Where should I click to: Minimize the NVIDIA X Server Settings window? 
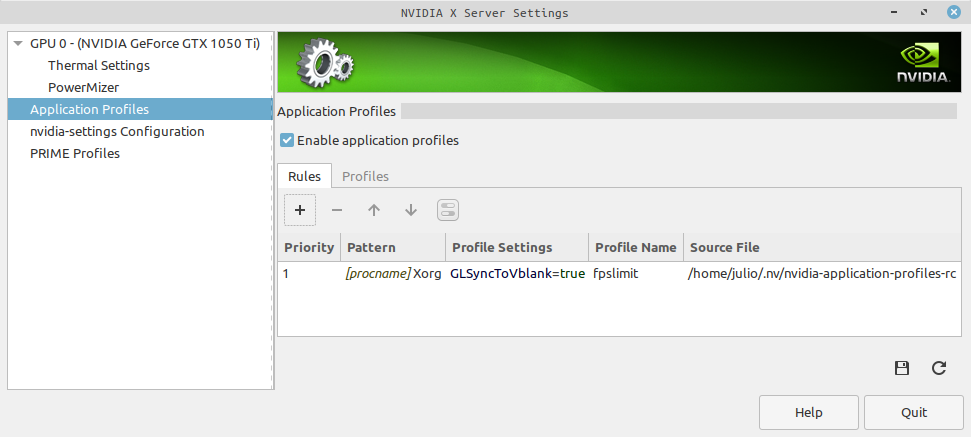coord(894,12)
